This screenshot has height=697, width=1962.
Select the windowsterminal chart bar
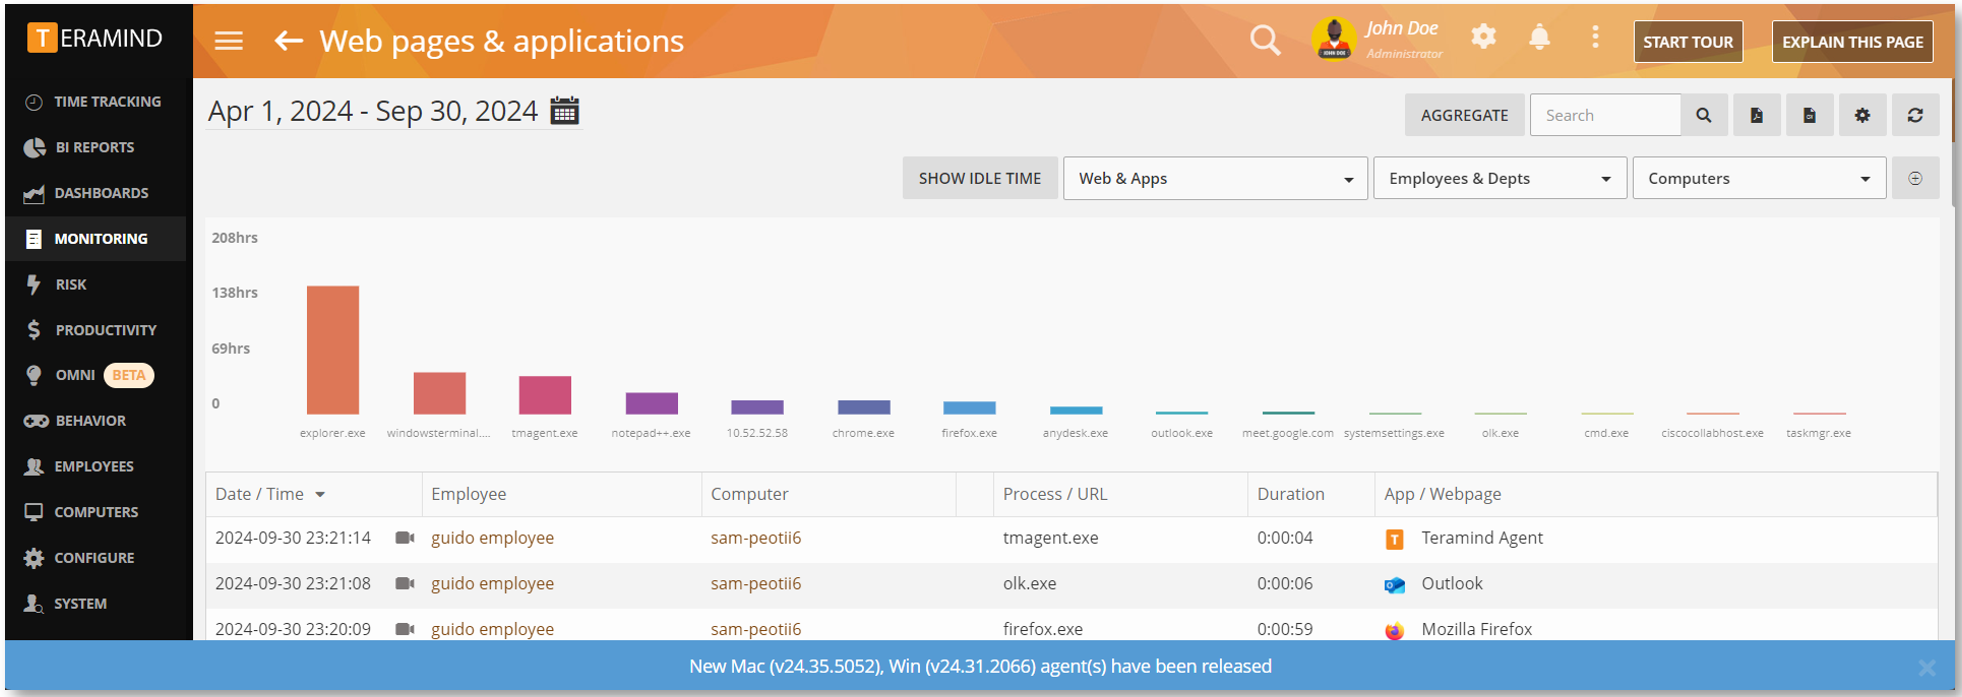pos(440,393)
